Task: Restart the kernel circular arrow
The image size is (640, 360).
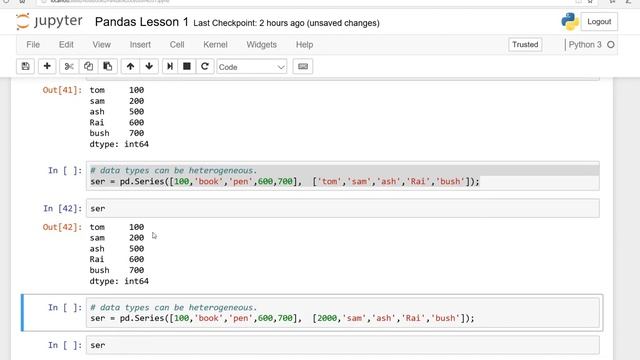Action: pyautogui.click(x=205, y=67)
